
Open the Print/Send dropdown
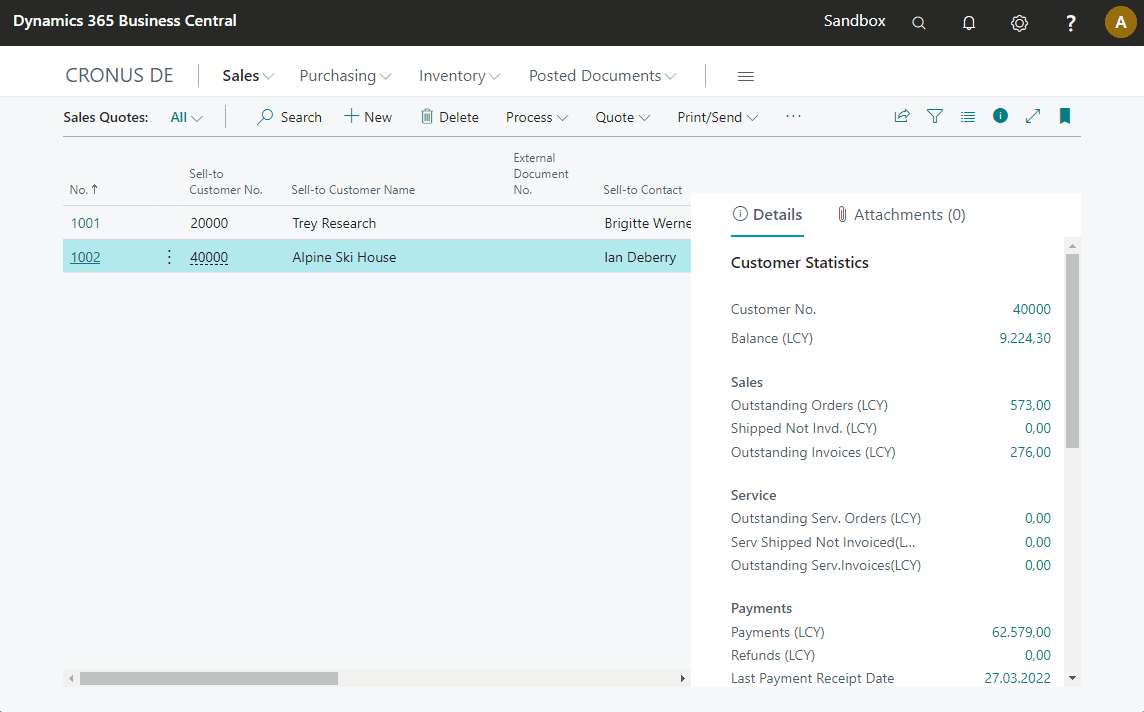click(x=717, y=117)
